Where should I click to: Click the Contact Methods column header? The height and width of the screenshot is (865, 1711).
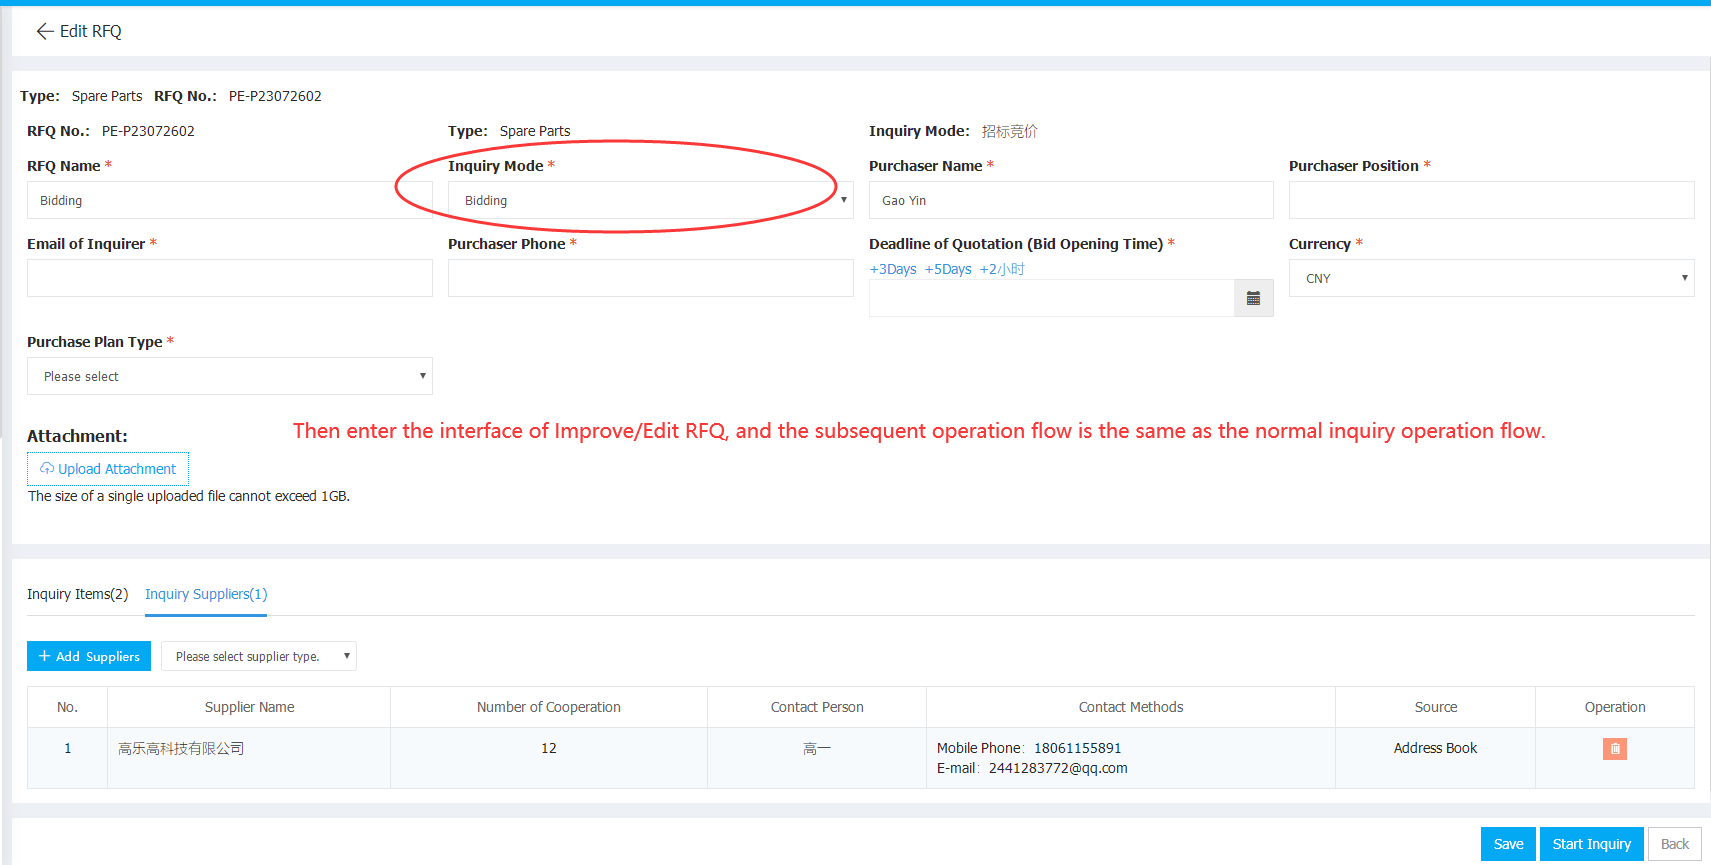pos(1131,707)
